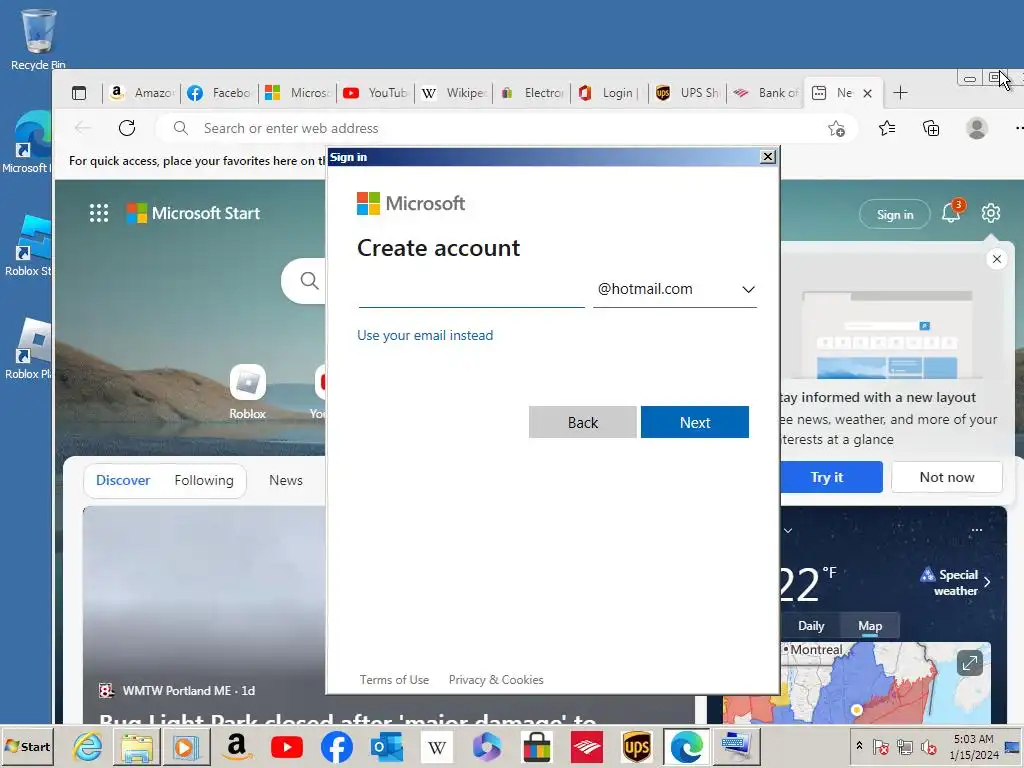The image size is (1024, 768).
Task: Open UPS taskbar icon
Action: [x=637, y=746]
